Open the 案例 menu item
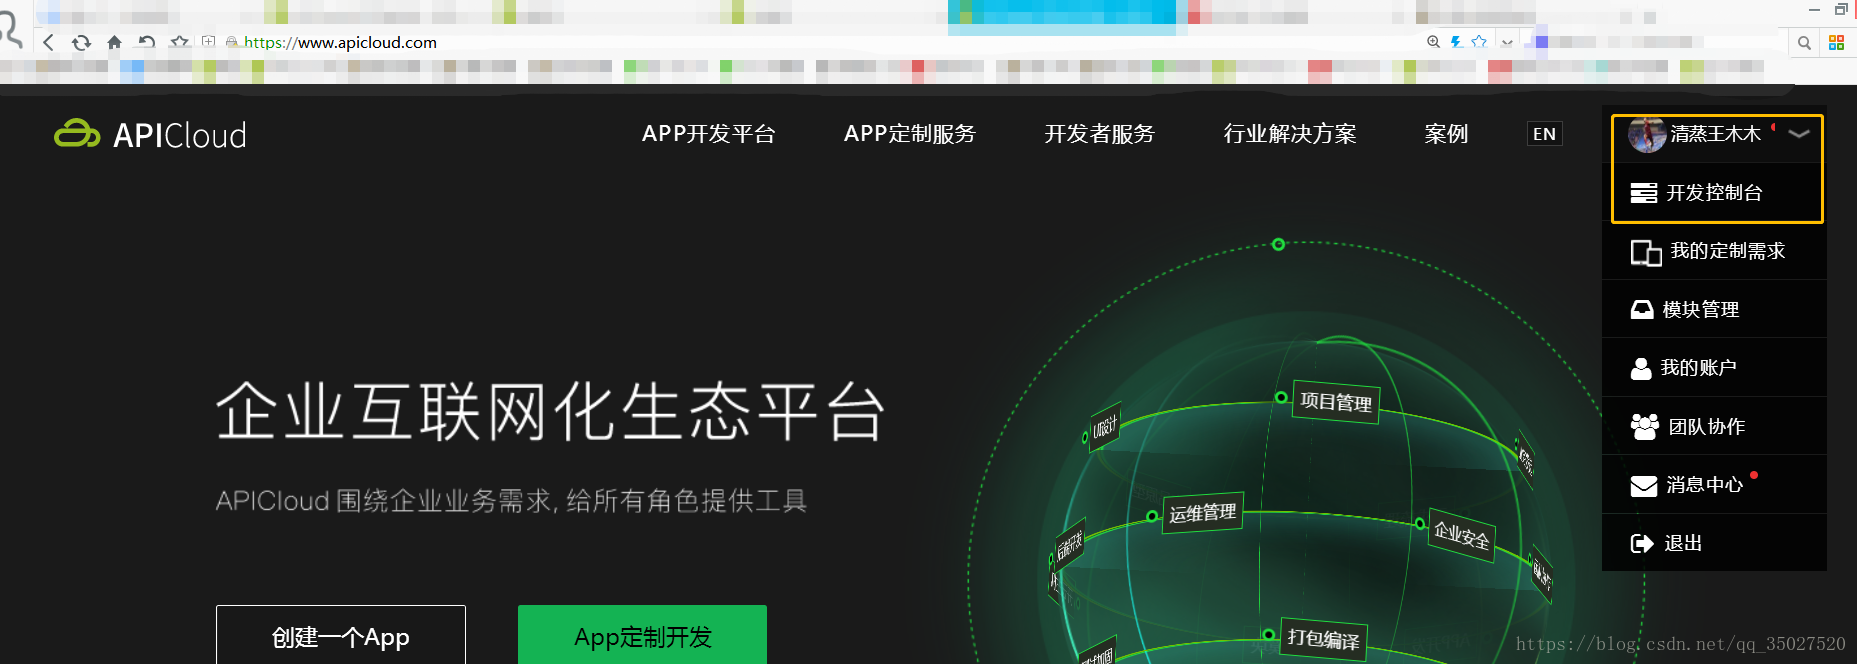This screenshot has height=664, width=1857. 1446,134
